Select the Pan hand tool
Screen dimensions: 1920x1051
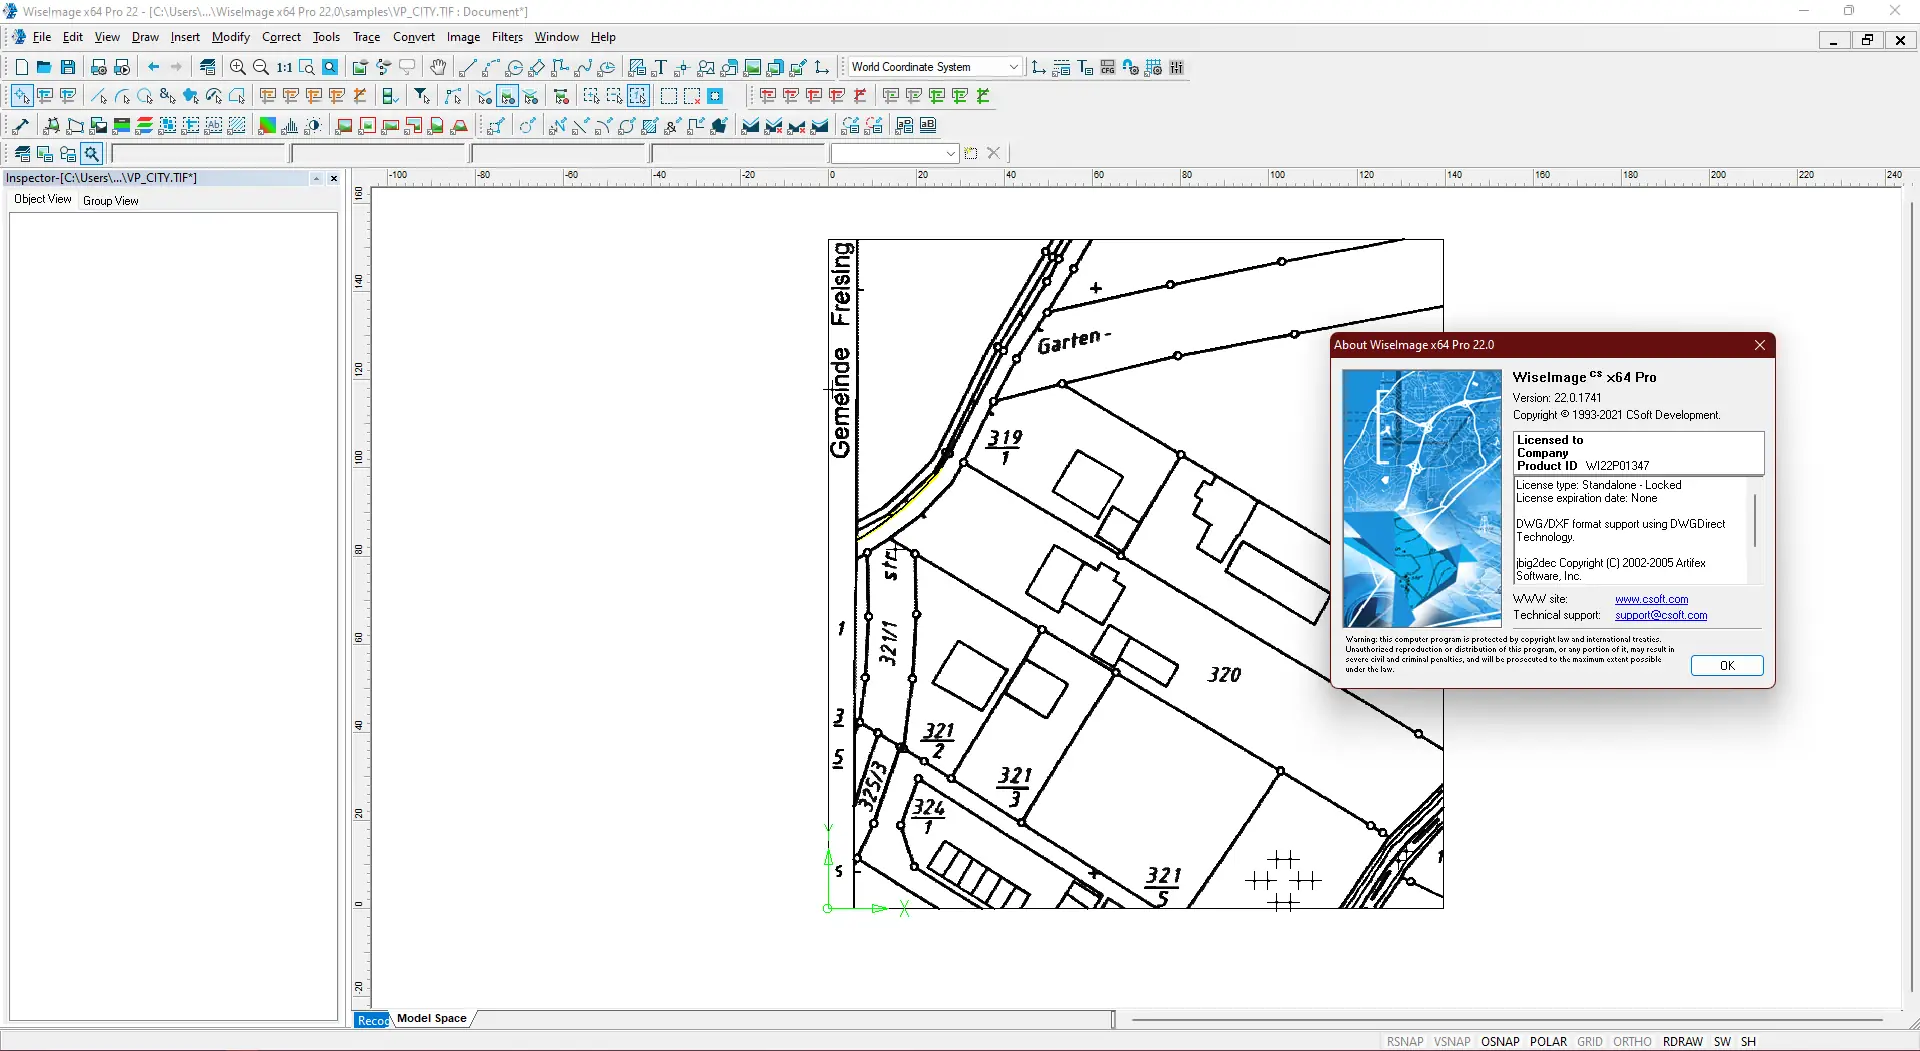coord(438,67)
